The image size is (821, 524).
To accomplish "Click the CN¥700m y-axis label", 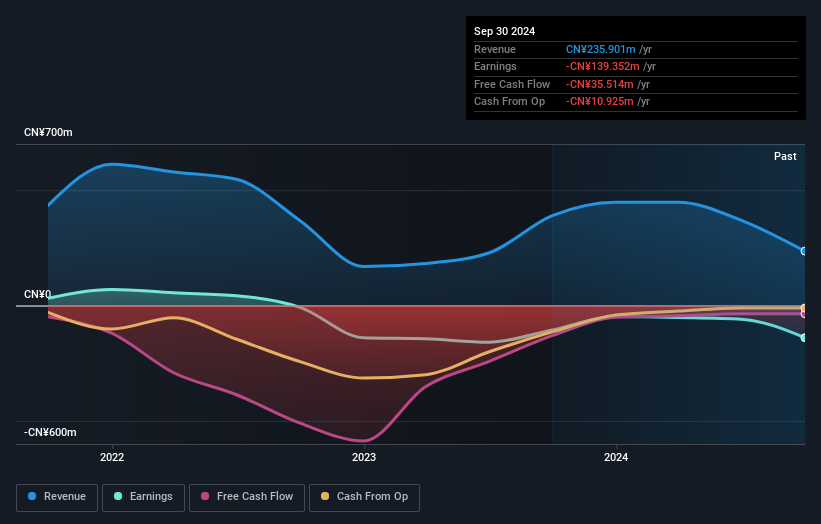I will click(48, 132).
